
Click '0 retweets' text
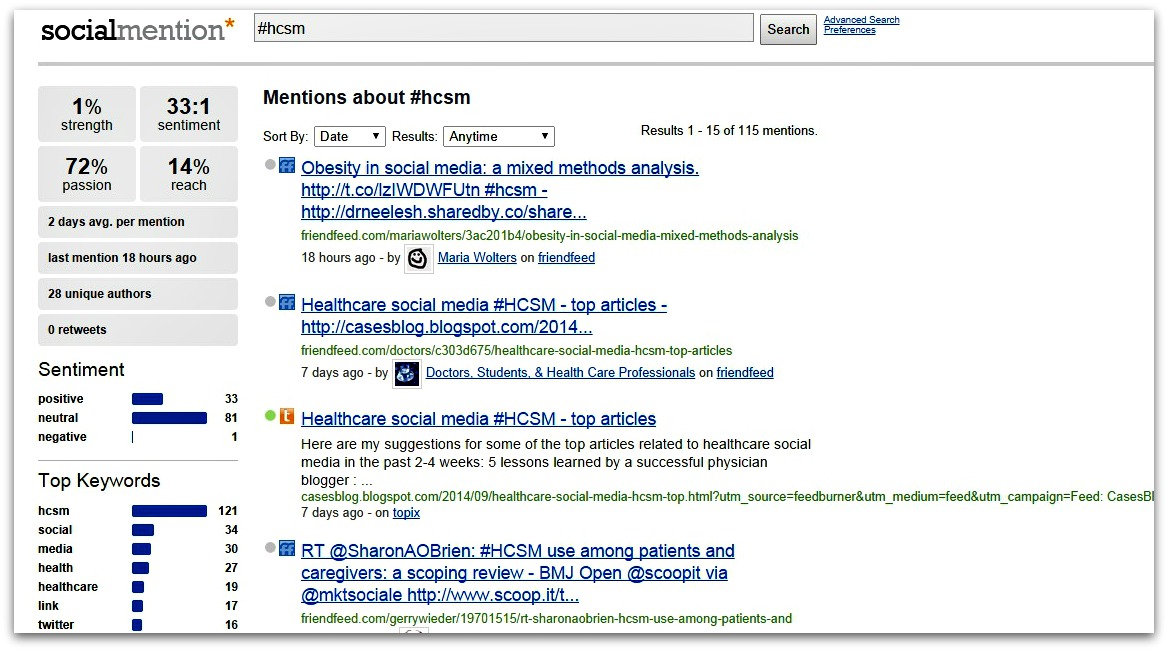77,329
